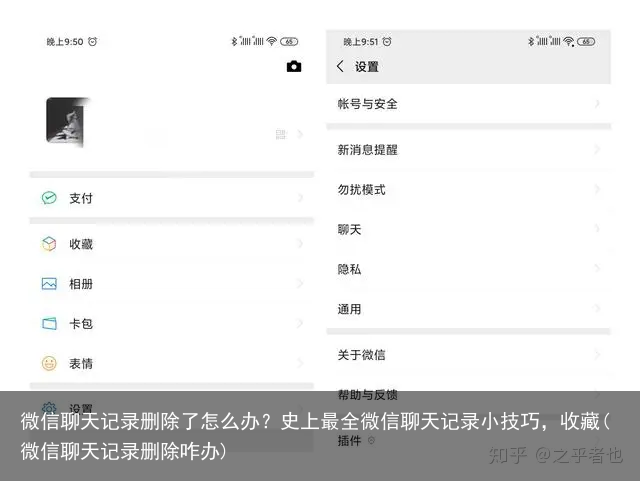Viewport: 640px width, 481px height.
Task: Open the profile avatar picture
Action: (x=66, y=121)
